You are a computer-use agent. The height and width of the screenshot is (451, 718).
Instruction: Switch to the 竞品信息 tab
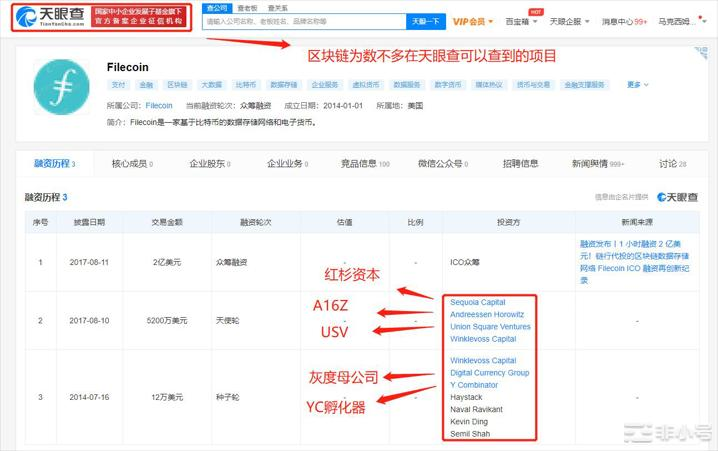click(x=365, y=163)
